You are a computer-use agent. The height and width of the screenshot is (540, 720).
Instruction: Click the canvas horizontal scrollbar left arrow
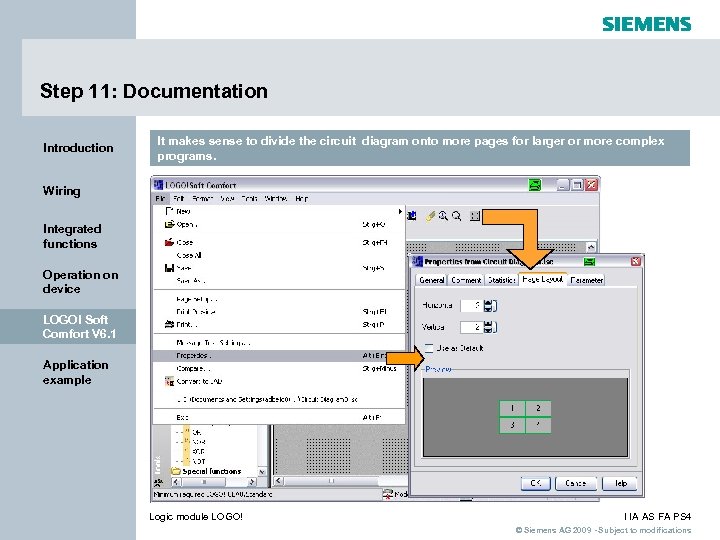pos(278,481)
